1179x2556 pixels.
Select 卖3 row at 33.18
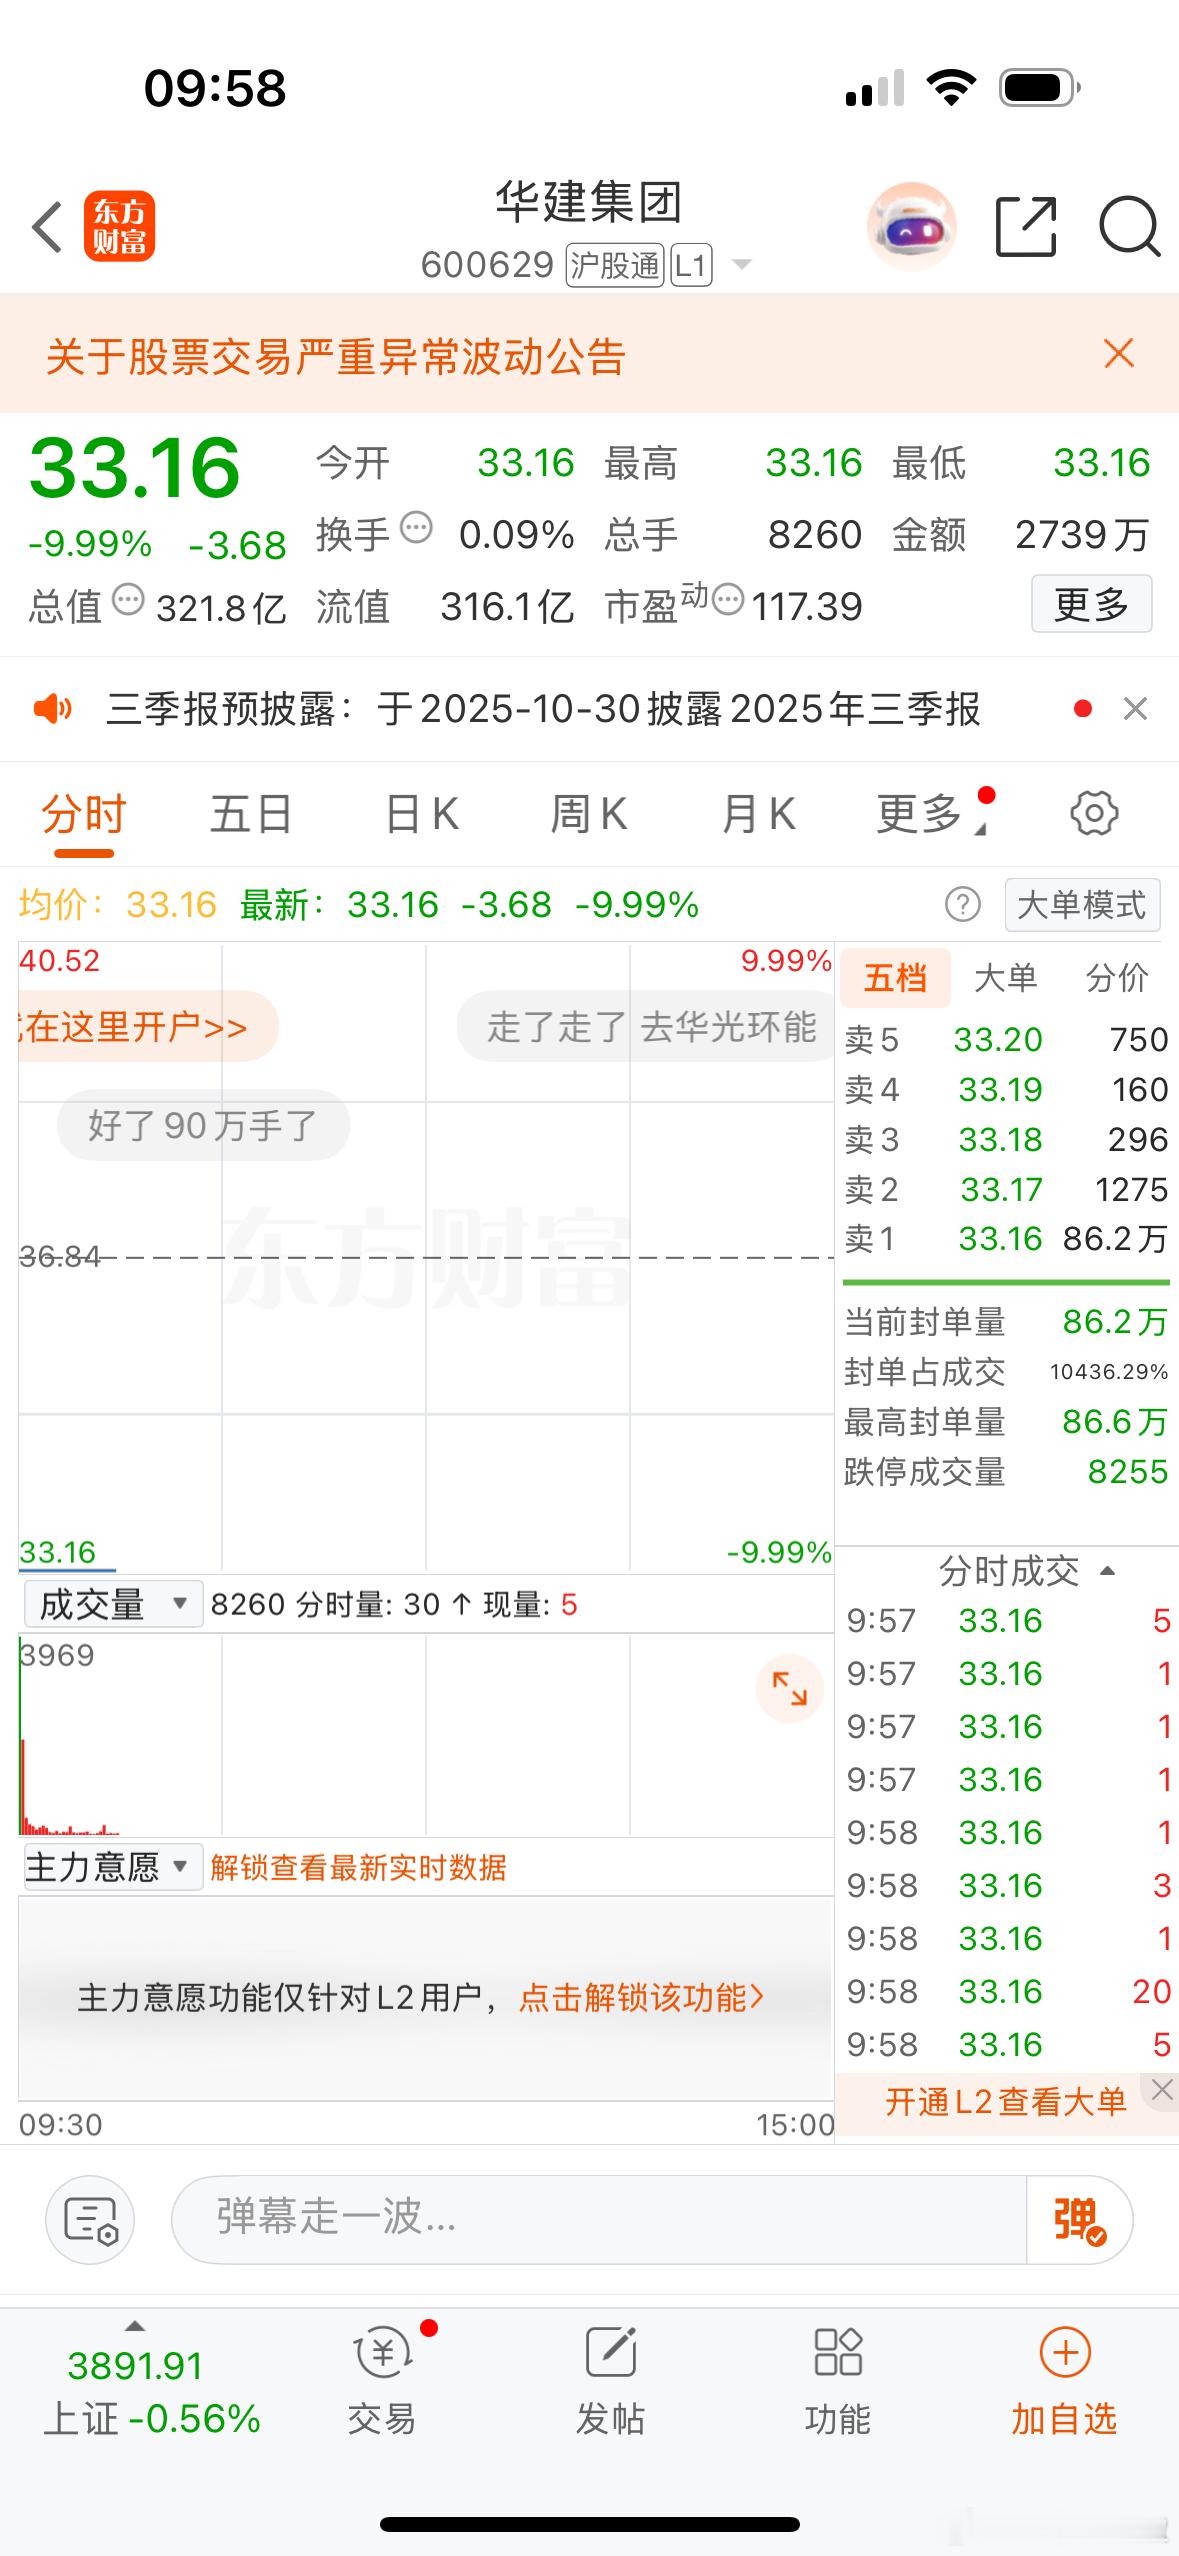[1006, 1140]
